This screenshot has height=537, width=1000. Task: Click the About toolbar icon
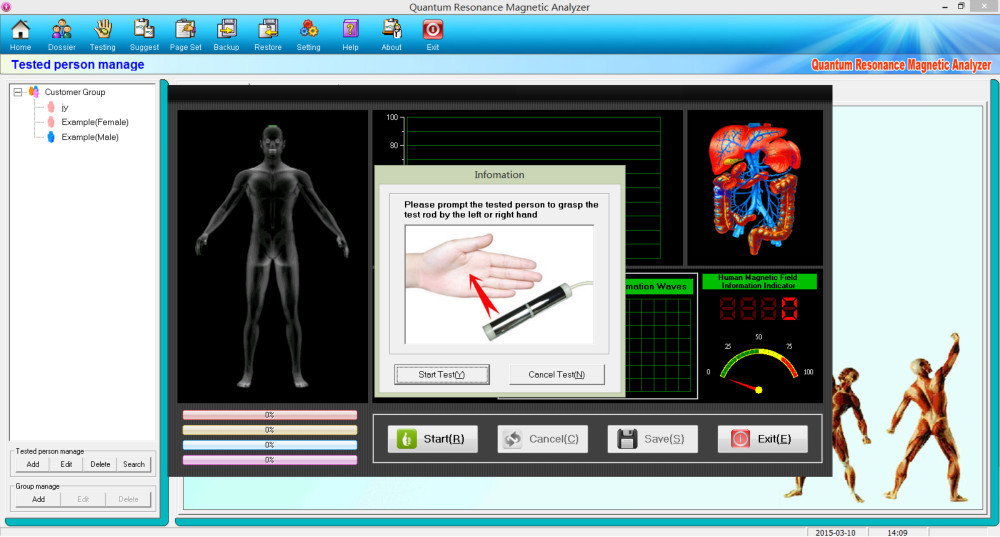(391, 31)
